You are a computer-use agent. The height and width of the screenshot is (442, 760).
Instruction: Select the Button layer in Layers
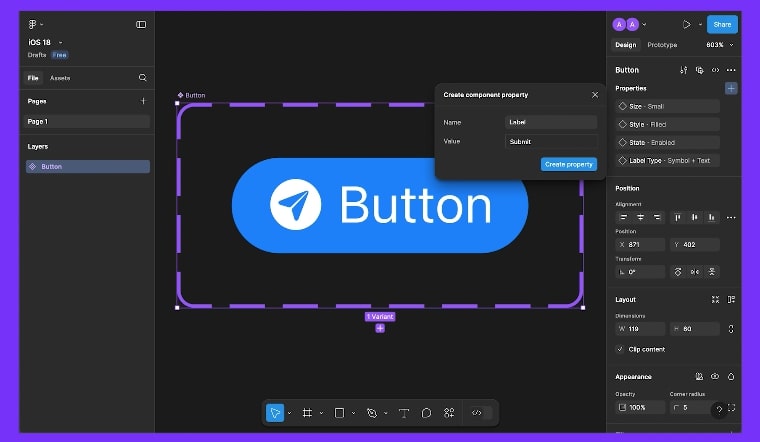(88, 167)
